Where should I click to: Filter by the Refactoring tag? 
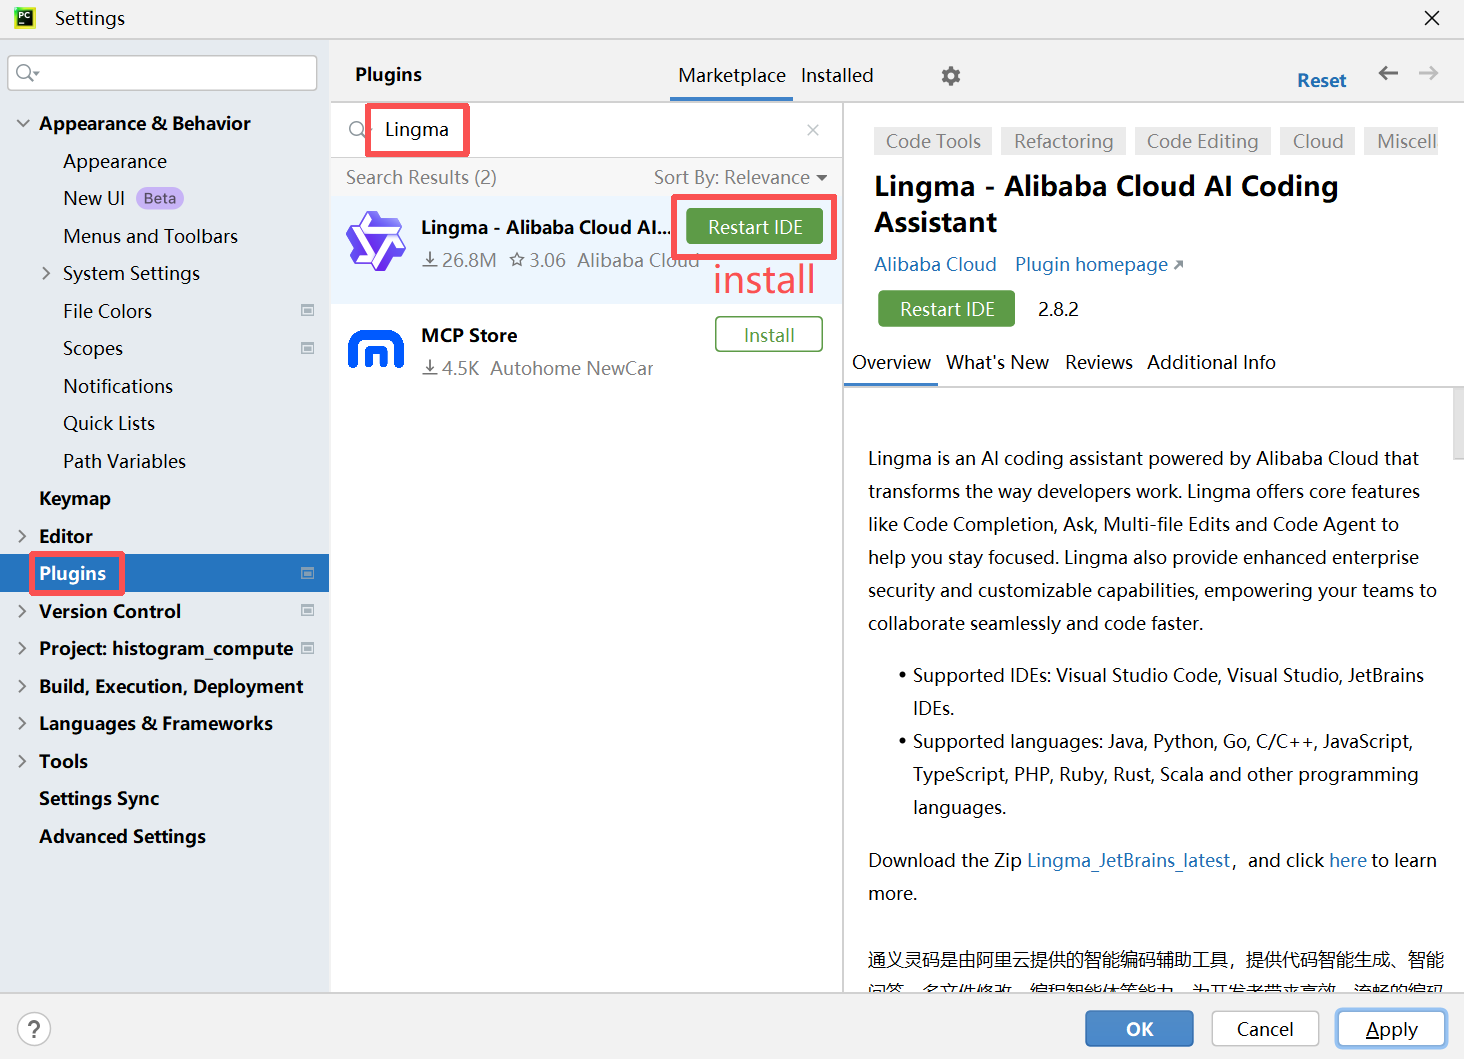[1063, 141]
